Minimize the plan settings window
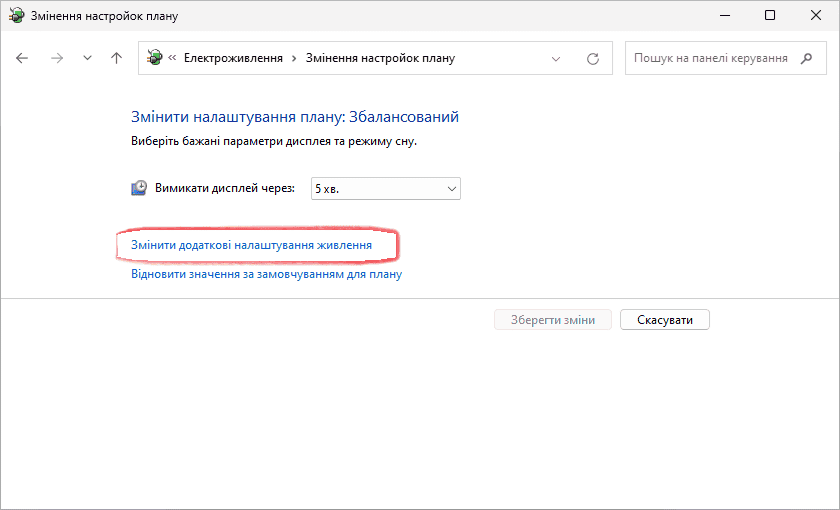 pos(721,15)
